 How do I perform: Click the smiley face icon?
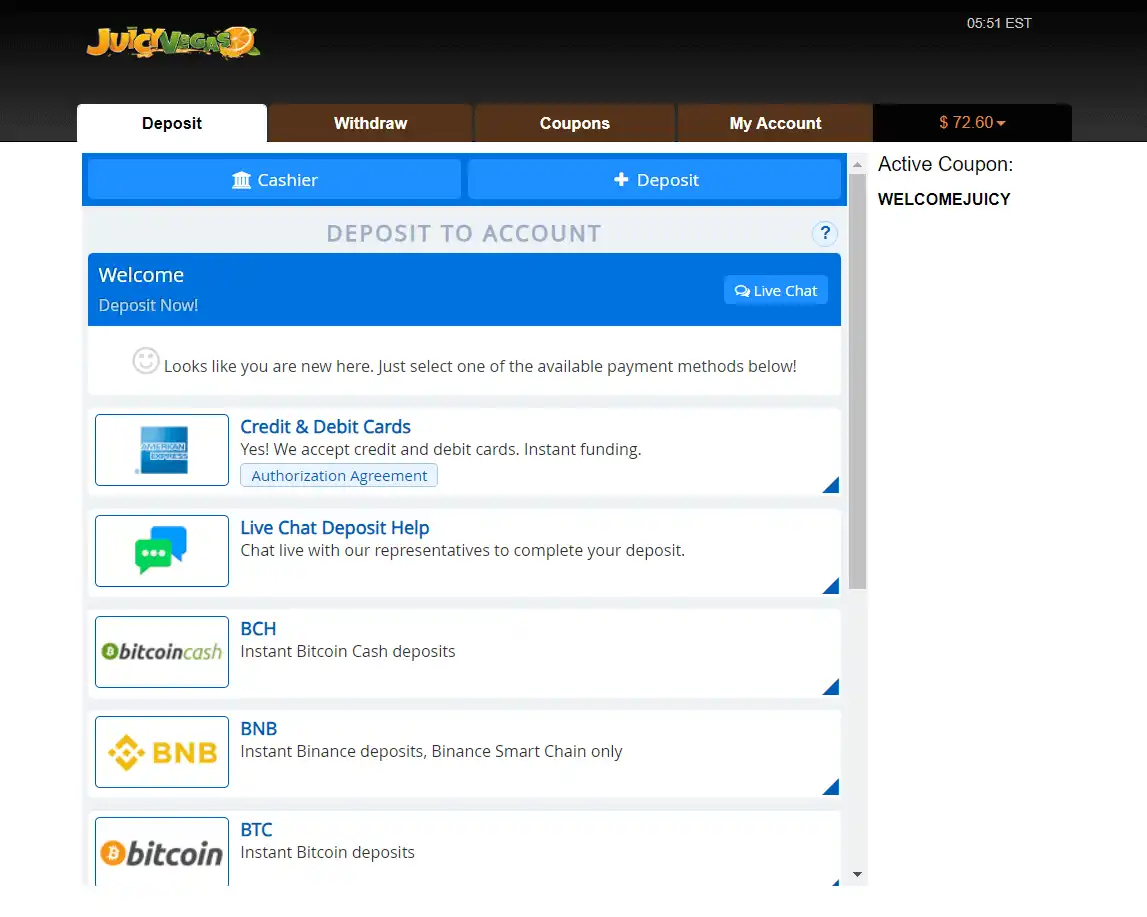pos(146,361)
